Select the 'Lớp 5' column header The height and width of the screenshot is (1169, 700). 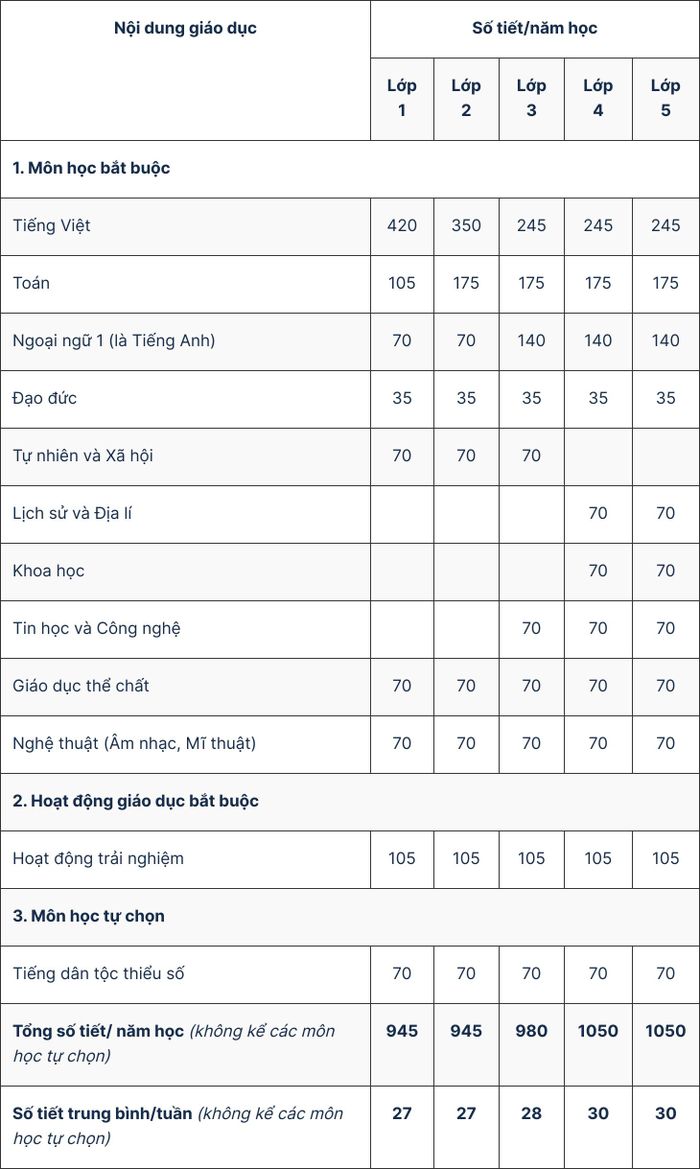pyautogui.click(x=666, y=98)
